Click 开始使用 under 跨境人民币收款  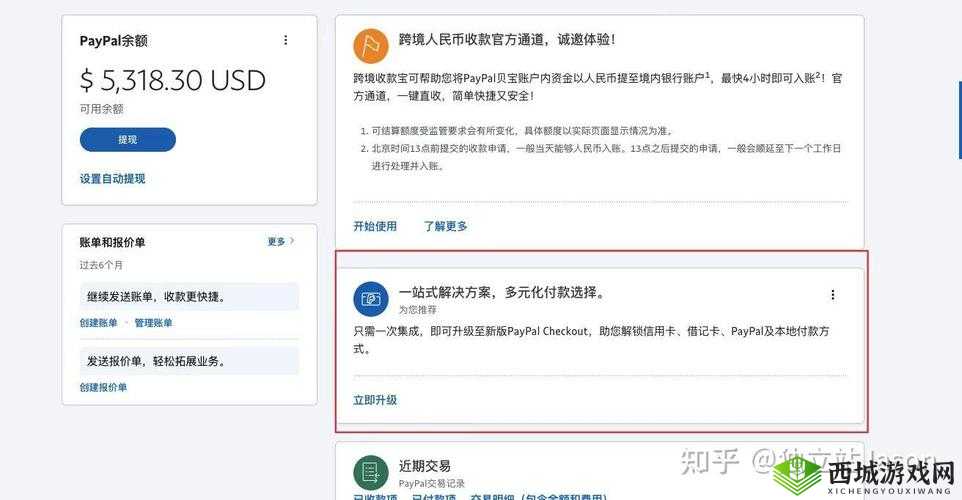tap(375, 226)
